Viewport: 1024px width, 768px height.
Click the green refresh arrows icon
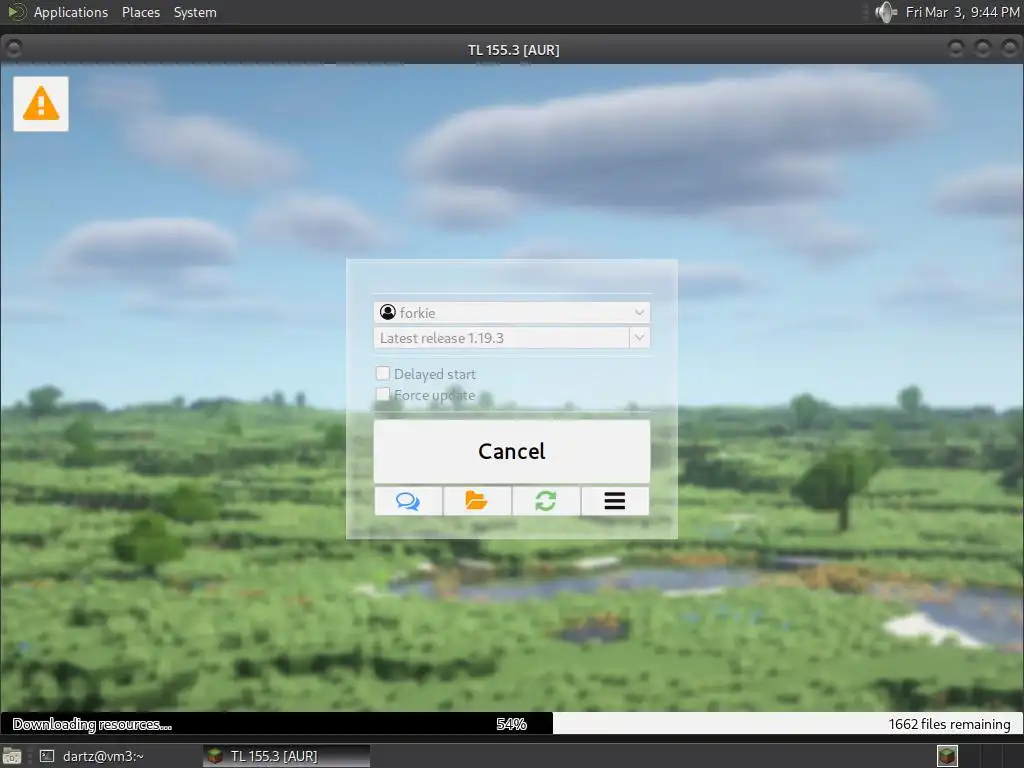(x=546, y=501)
